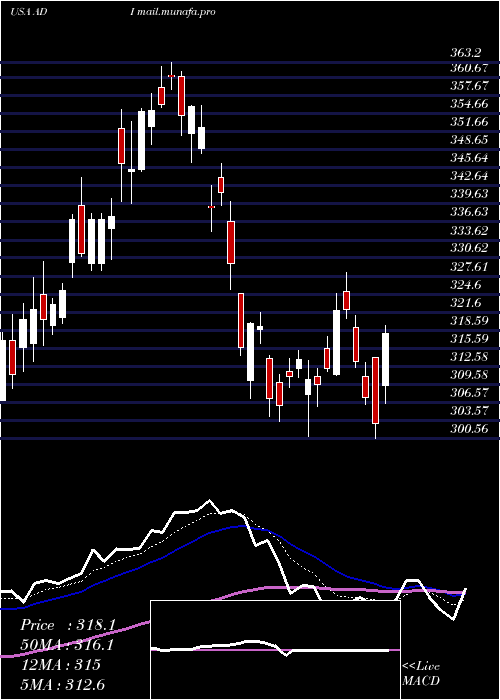500x700 pixels.
Task: Click the 315.59 price label
Action: pyautogui.click(x=469, y=338)
